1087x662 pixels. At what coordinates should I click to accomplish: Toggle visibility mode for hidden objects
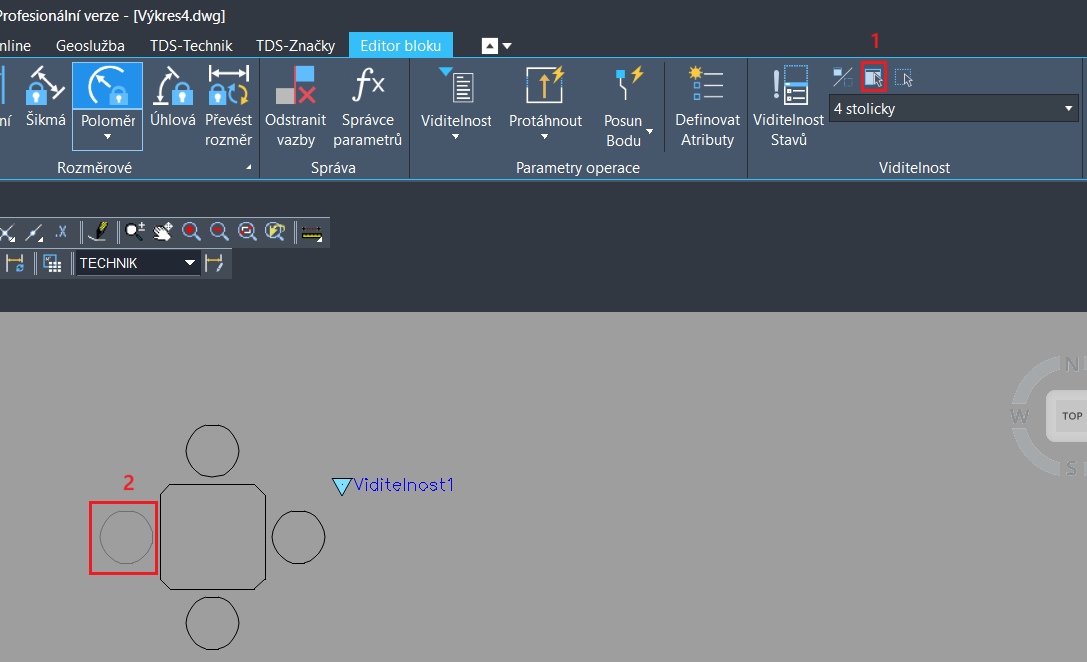(x=843, y=77)
